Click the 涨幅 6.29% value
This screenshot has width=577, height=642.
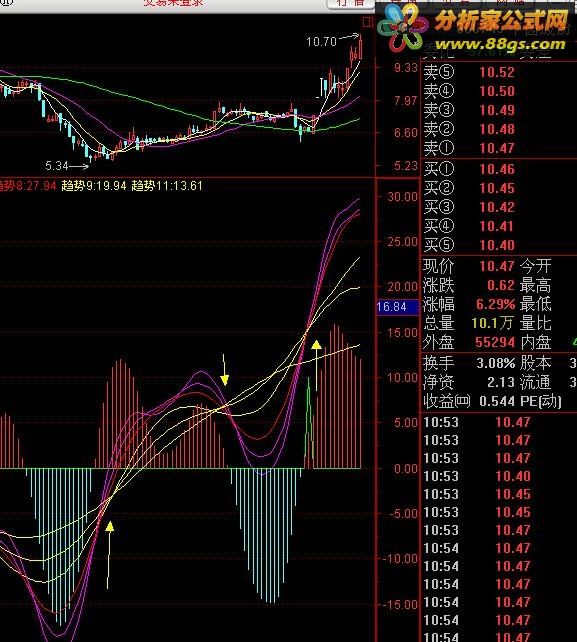click(x=496, y=304)
